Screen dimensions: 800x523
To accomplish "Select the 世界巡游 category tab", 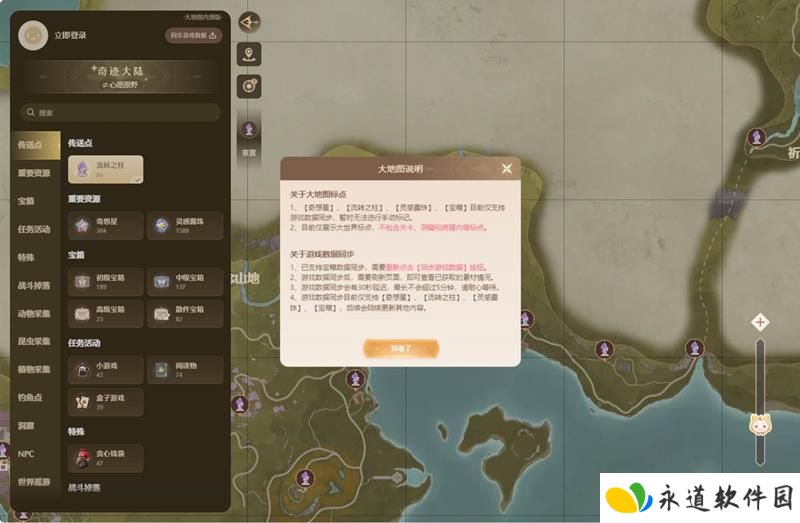I will [35, 482].
